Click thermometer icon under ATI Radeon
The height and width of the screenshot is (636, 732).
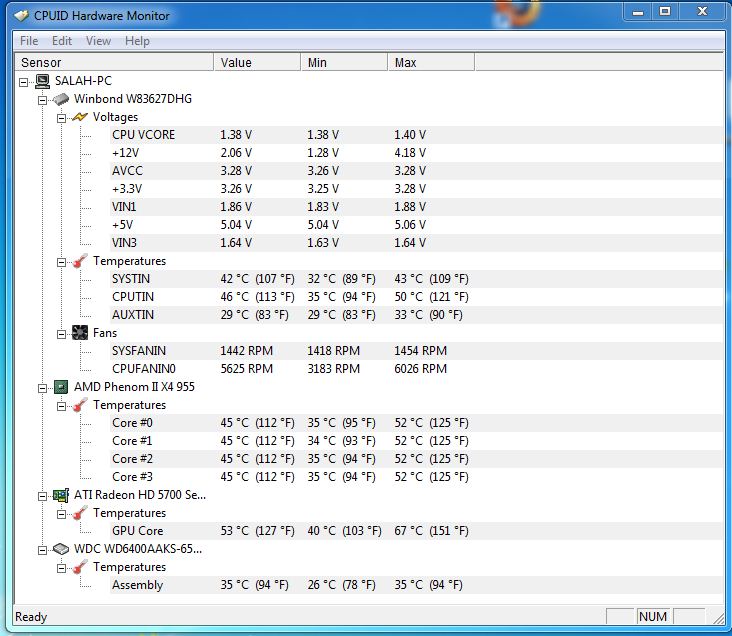click(80, 513)
